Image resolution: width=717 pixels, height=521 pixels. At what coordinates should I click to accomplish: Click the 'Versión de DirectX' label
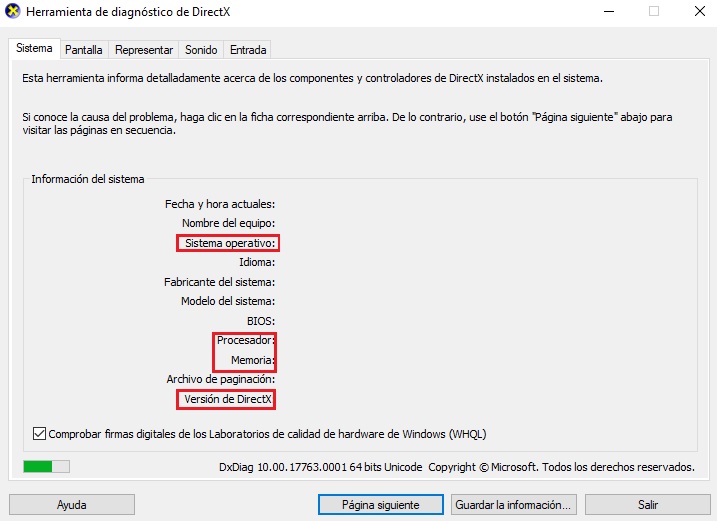[228, 399]
